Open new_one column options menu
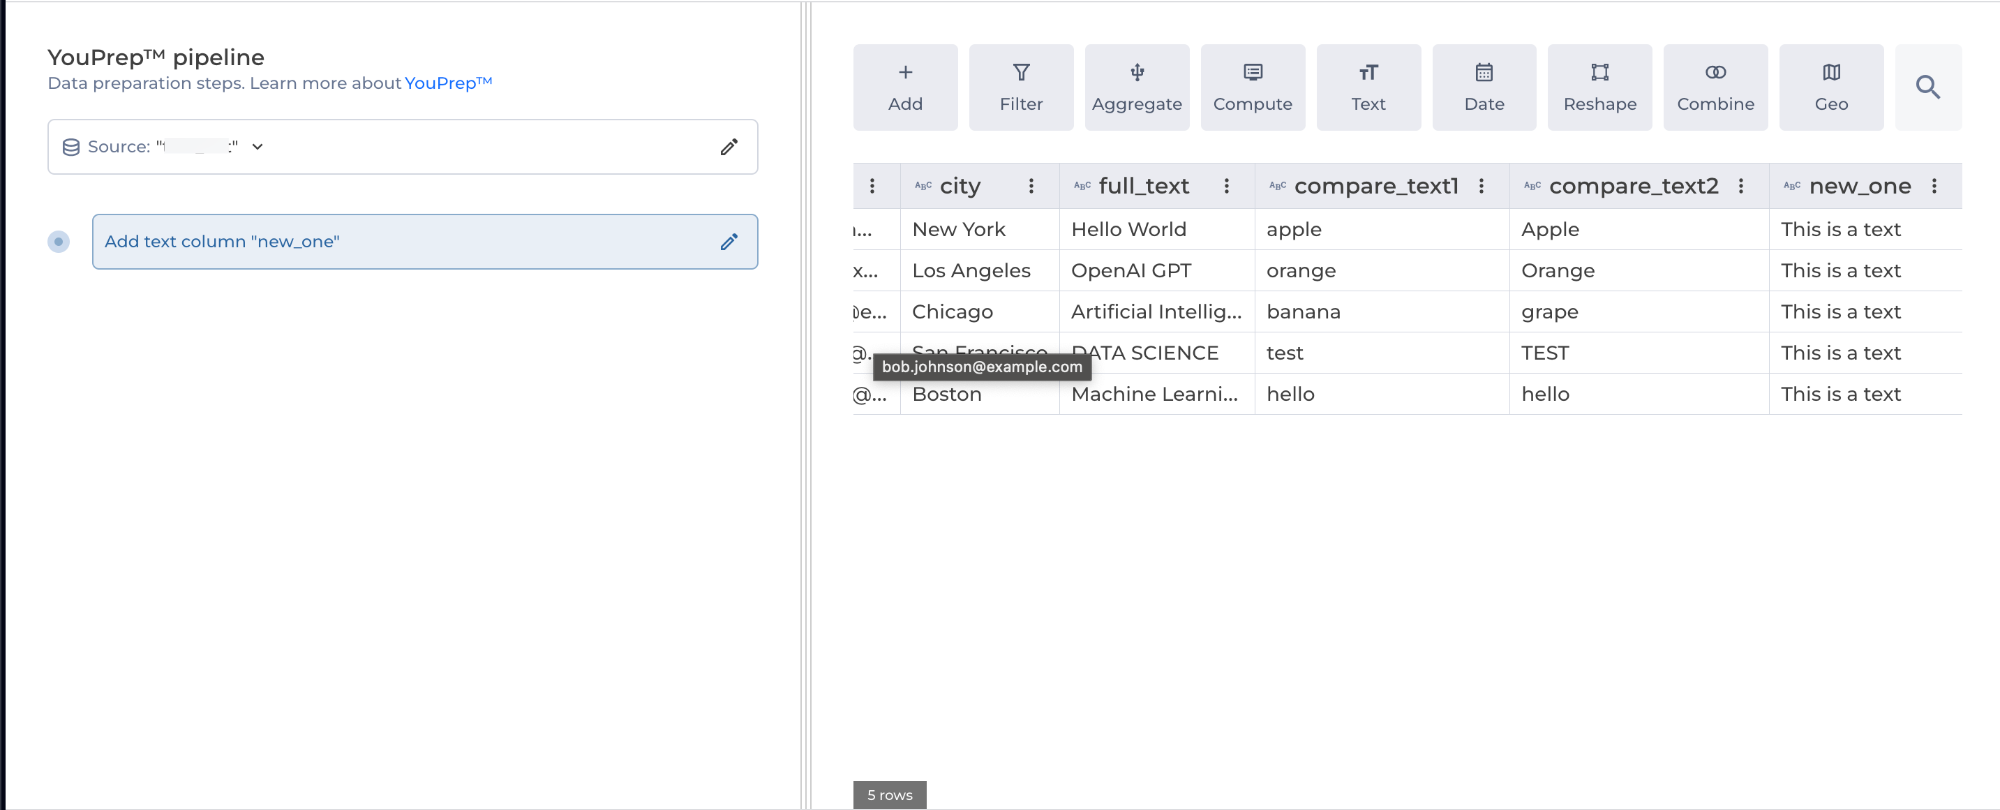Viewport: 2000px width, 810px height. coord(1934,186)
